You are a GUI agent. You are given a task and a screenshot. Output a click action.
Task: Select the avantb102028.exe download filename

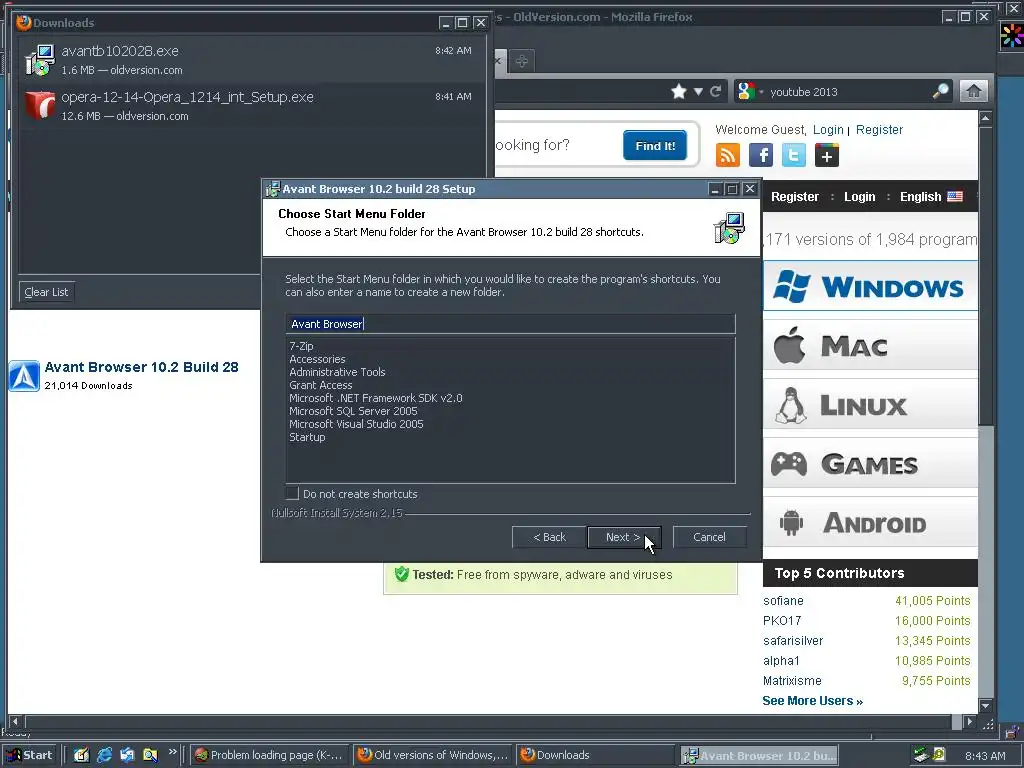(120, 51)
